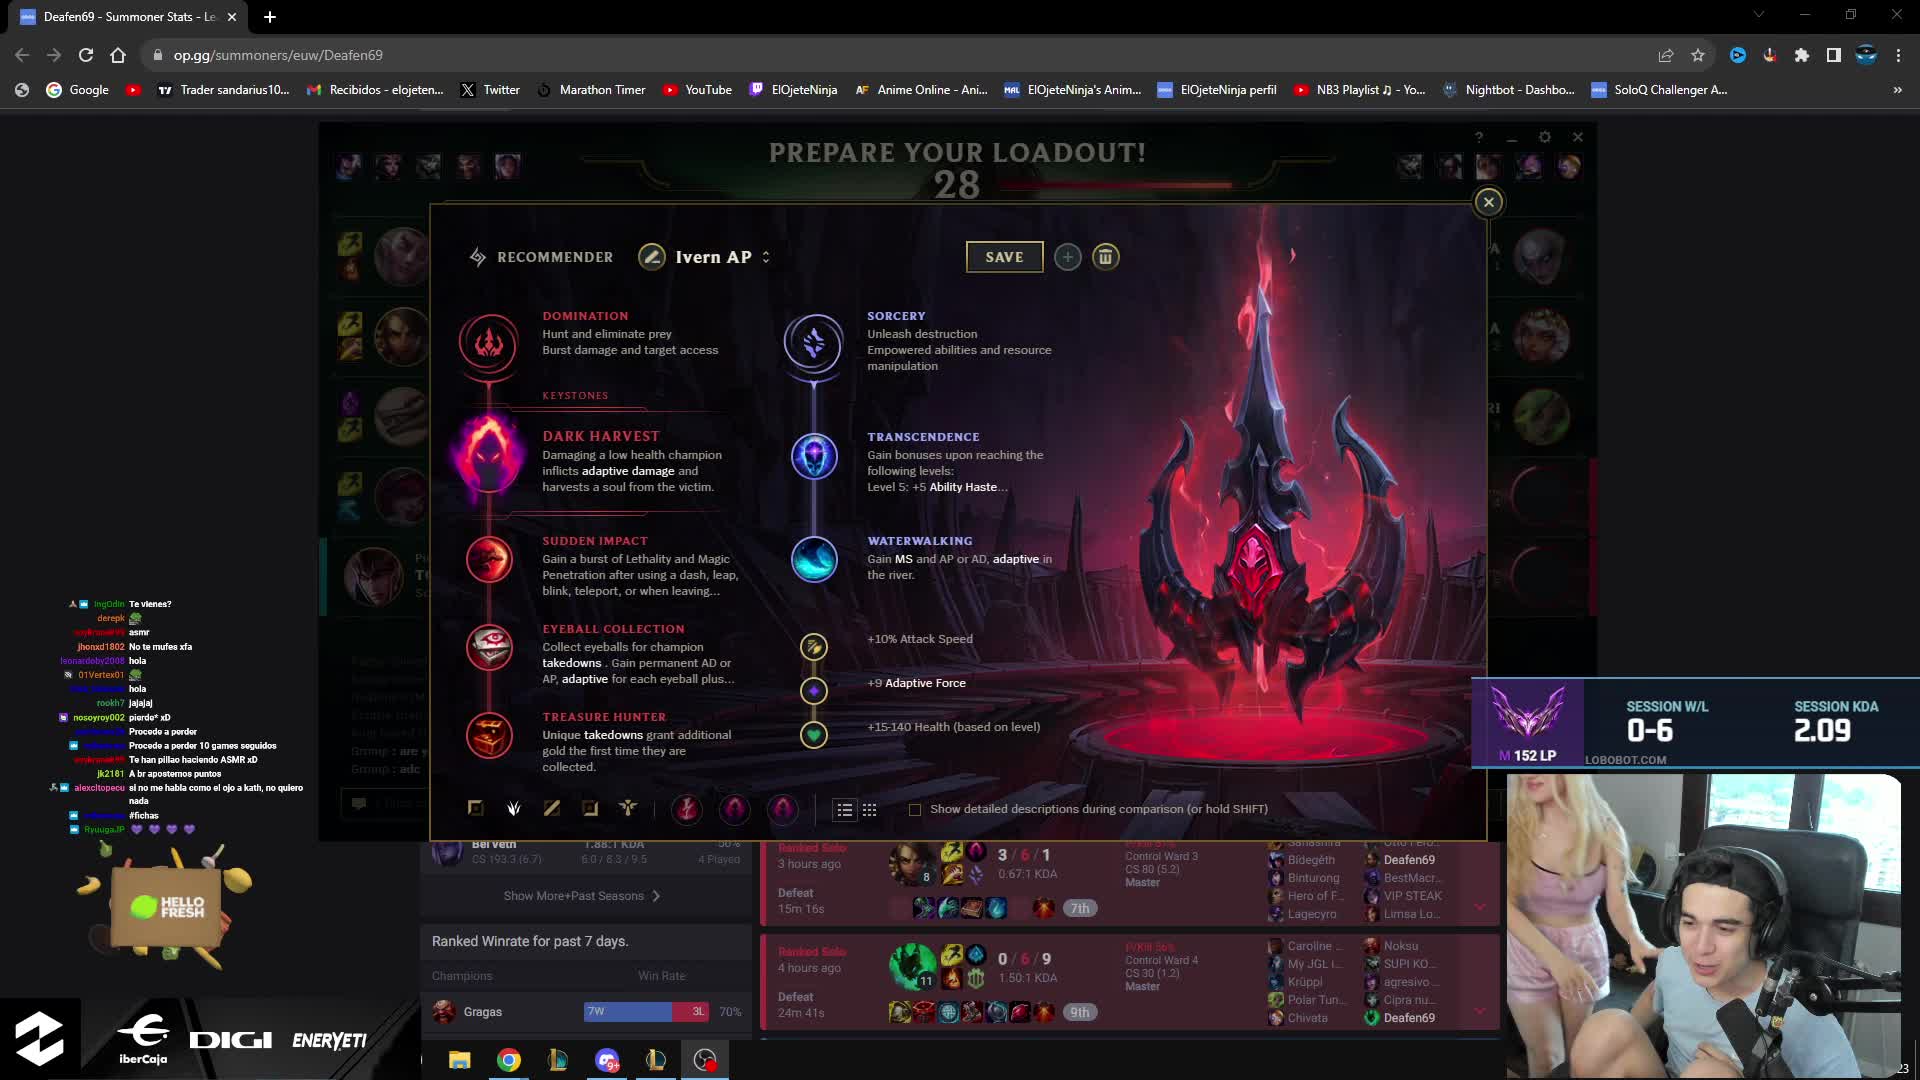This screenshot has height=1080, width=1920.
Task: Open the Twitter bookmark
Action: (x=490, y=90)
